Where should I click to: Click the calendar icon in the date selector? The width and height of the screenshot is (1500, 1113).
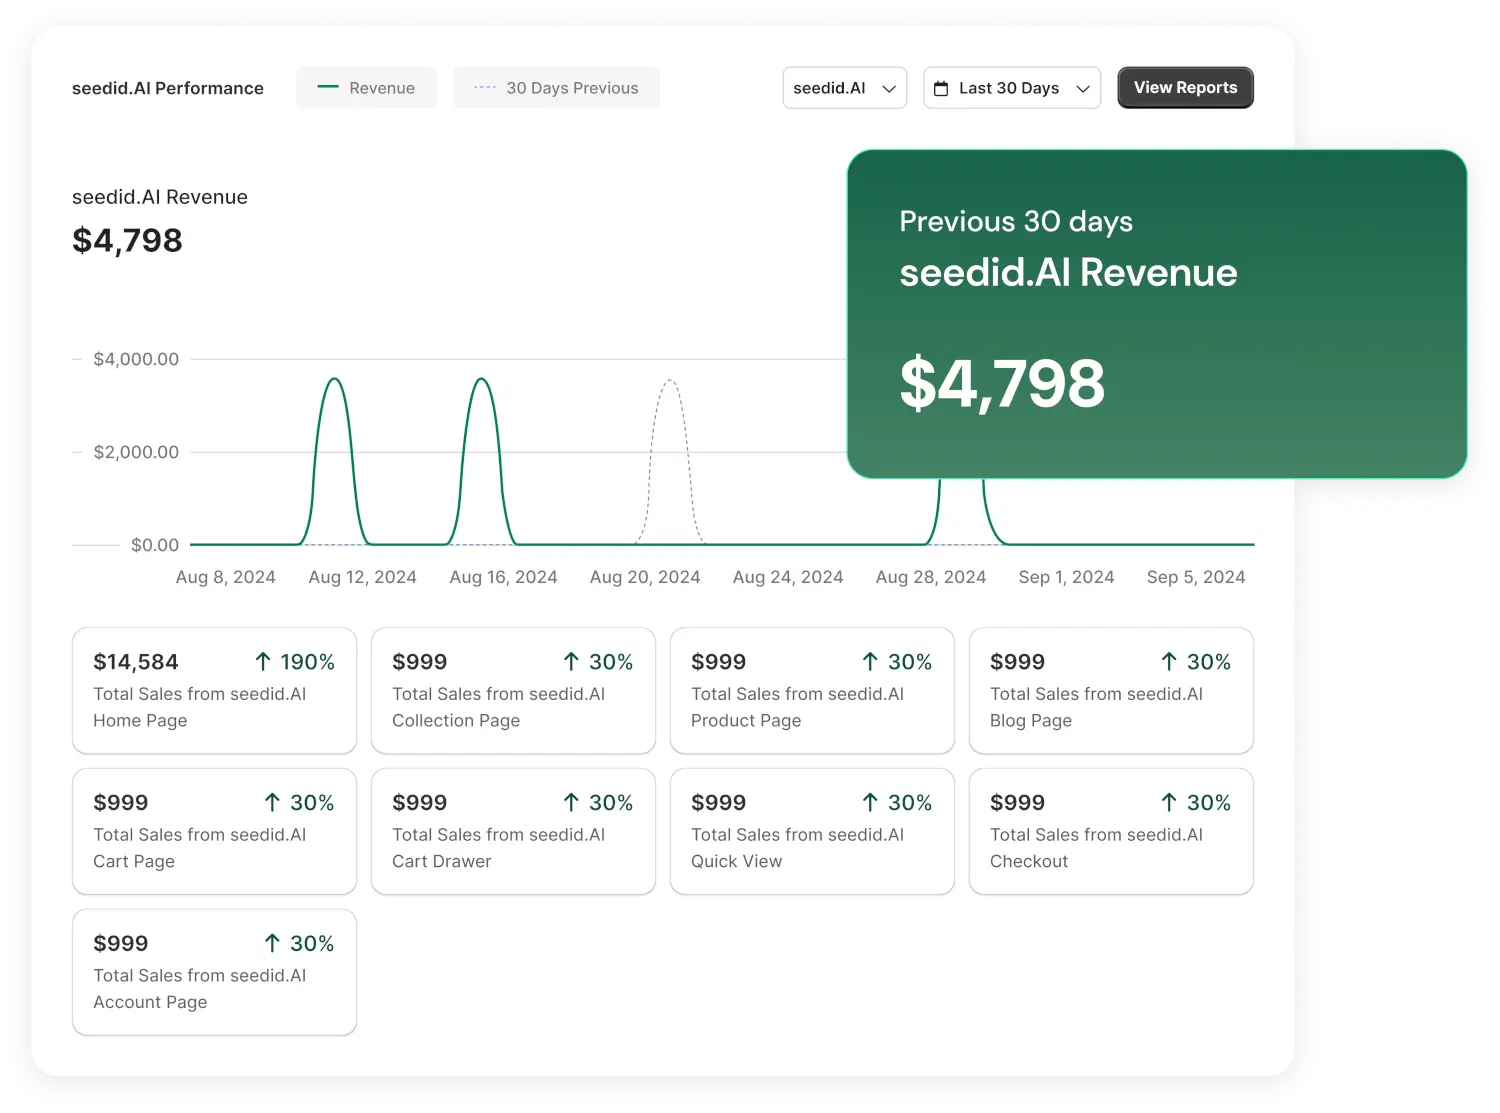[941, 88]
